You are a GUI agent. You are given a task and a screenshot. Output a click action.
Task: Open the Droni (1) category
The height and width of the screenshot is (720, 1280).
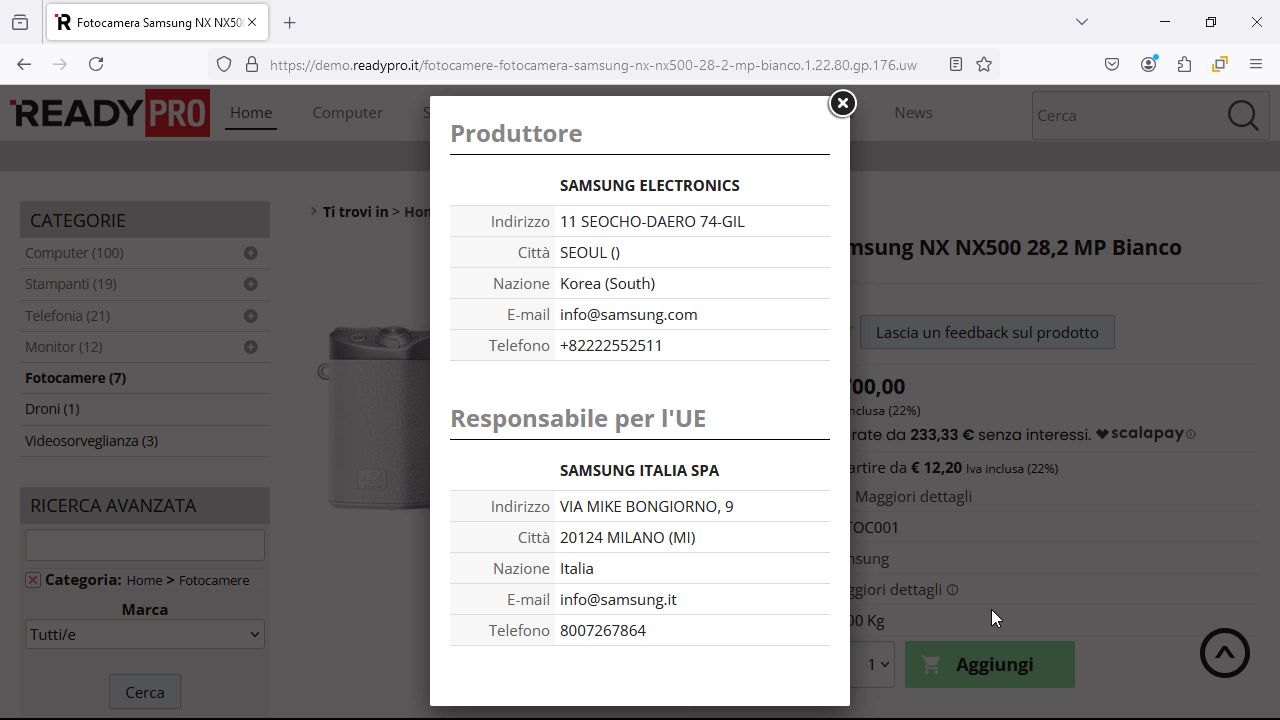click(52, 409)
